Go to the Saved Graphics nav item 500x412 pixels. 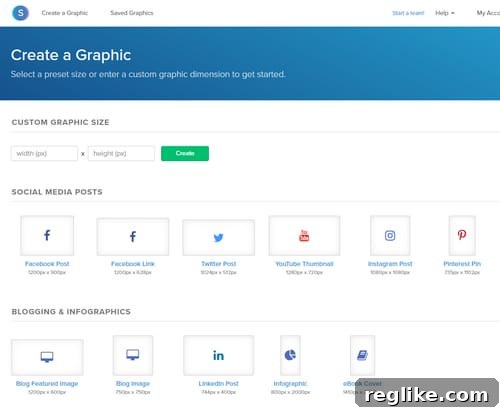[x=132, y=13]
